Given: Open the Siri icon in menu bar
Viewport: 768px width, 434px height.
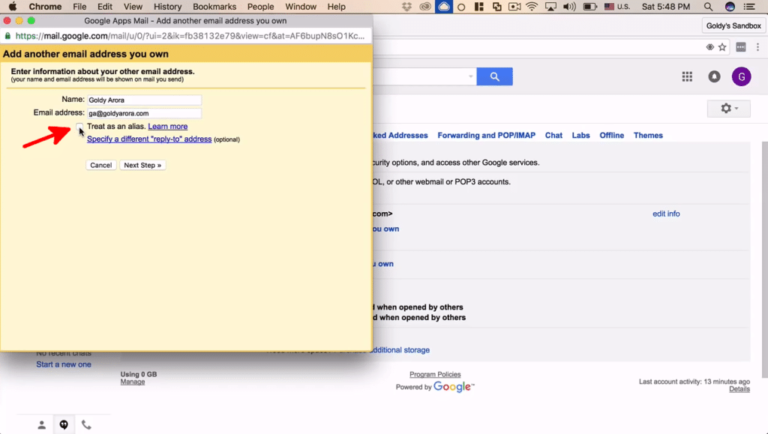Looking at the screenshot, I should [x=730, y=7].
